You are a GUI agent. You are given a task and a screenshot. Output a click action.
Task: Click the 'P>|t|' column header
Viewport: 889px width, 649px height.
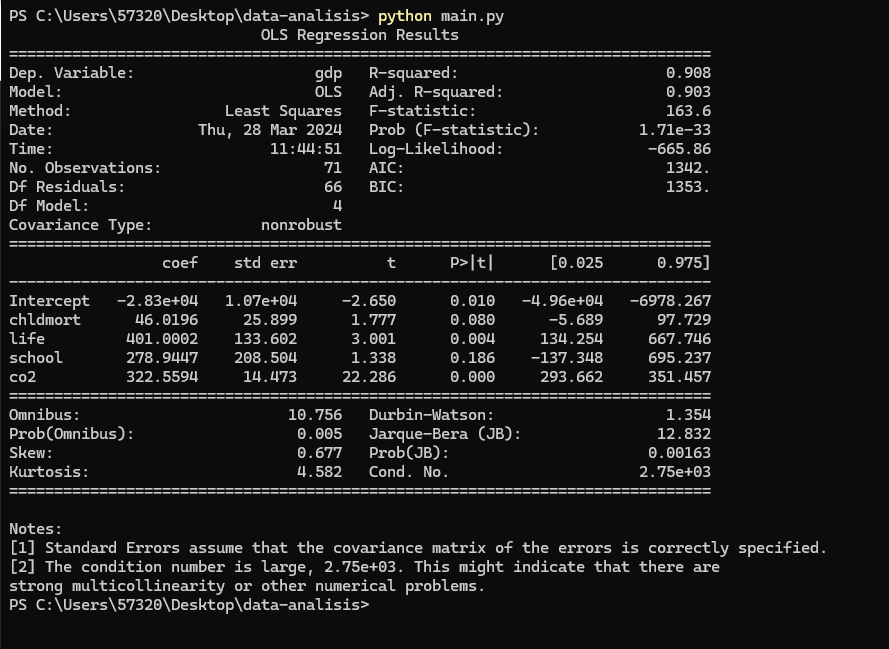(472, 263)
